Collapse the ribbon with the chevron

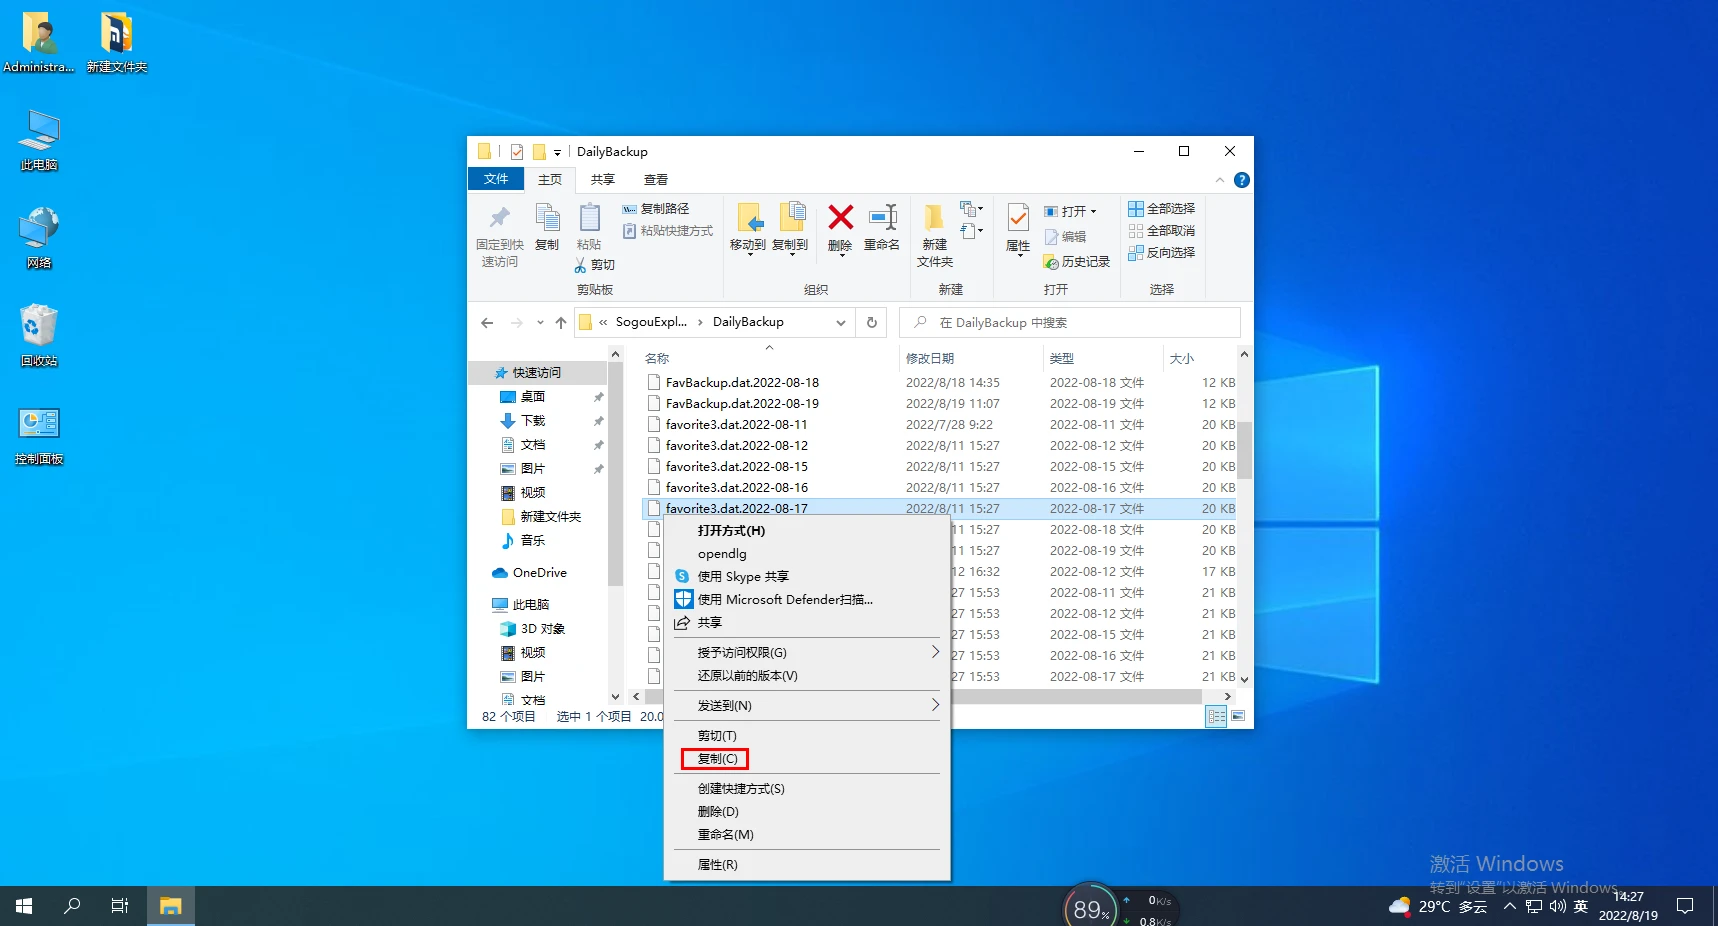1219,180
